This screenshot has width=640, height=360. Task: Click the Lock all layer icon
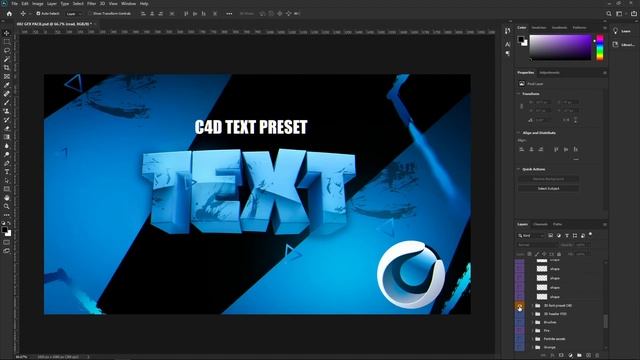click(559, 254)
